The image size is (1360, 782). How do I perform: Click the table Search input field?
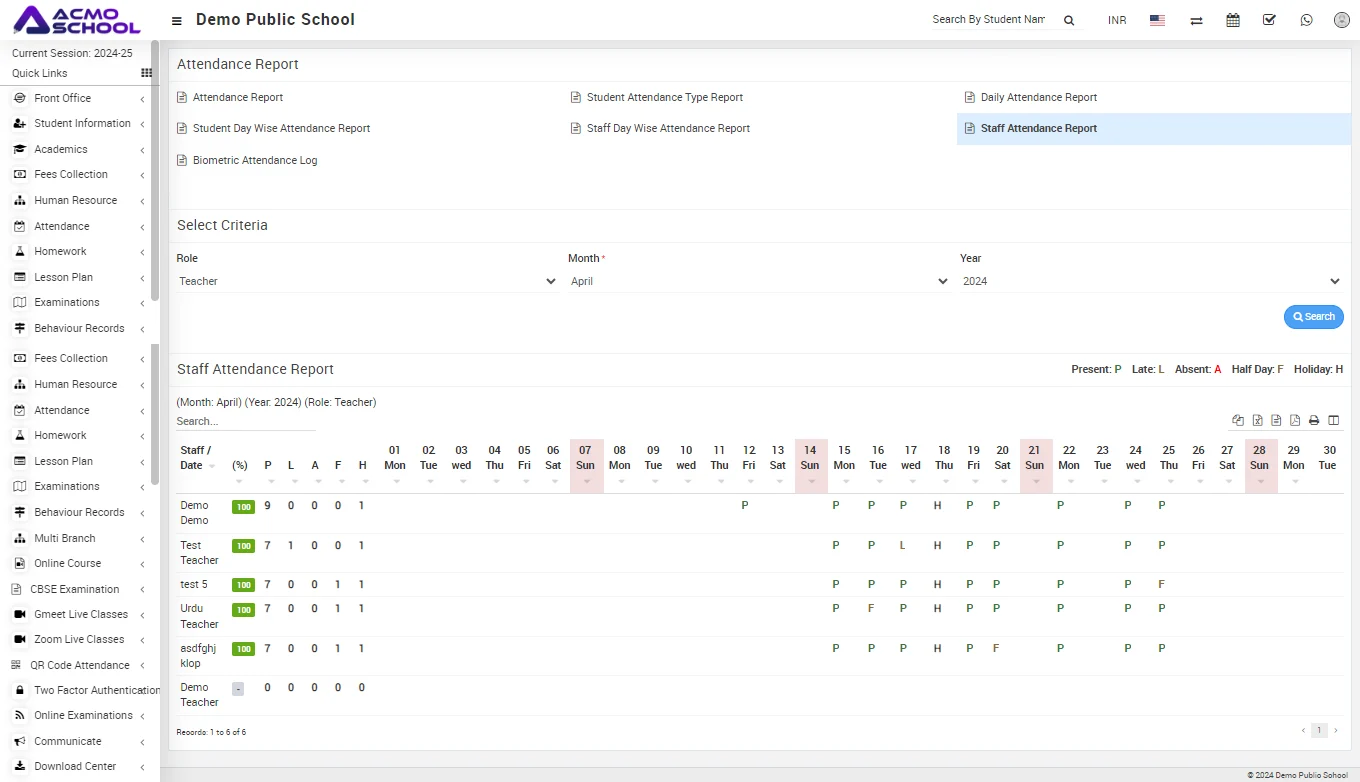[245, 422]
